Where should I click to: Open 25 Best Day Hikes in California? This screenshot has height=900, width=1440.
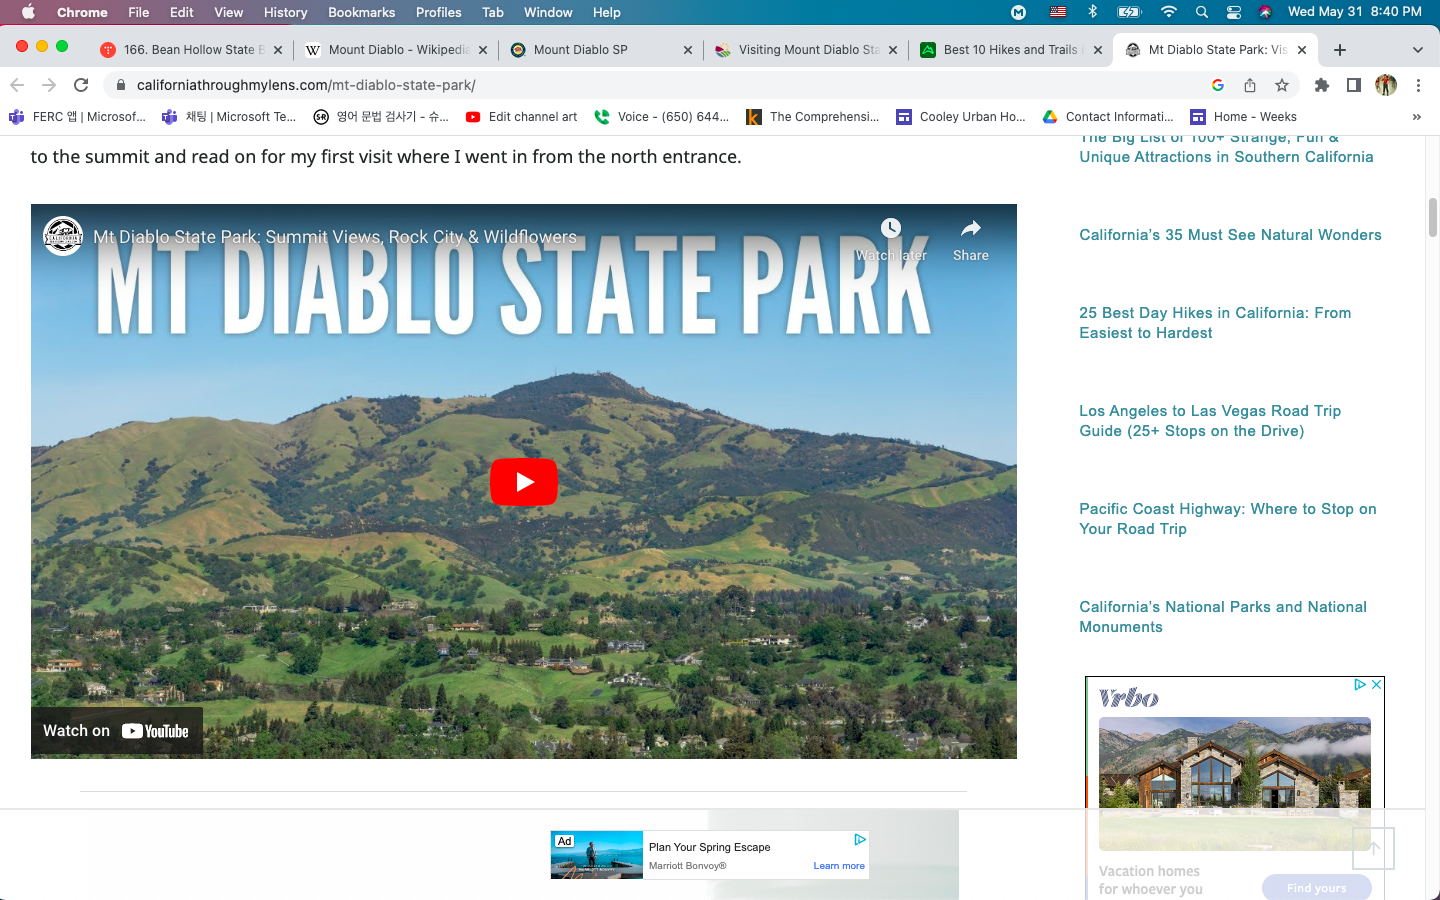(x=1215, y=323)
